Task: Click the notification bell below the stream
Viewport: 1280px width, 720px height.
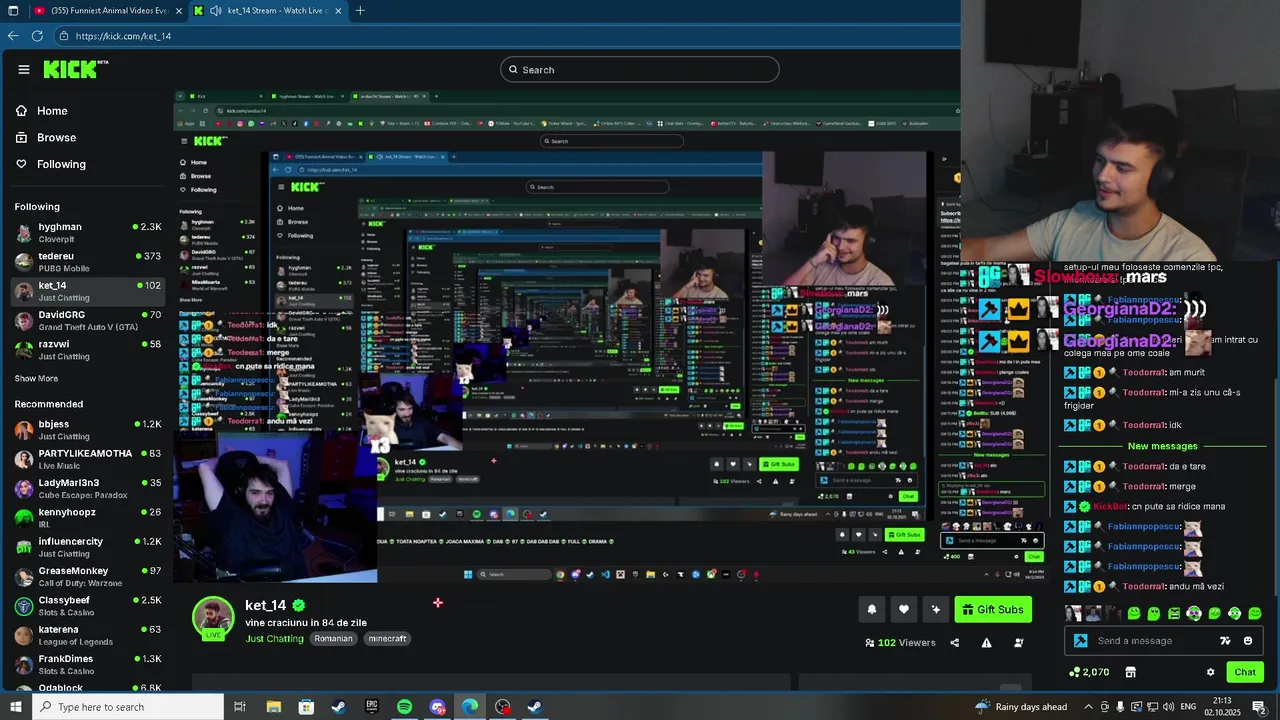Action: pos(871,610)
